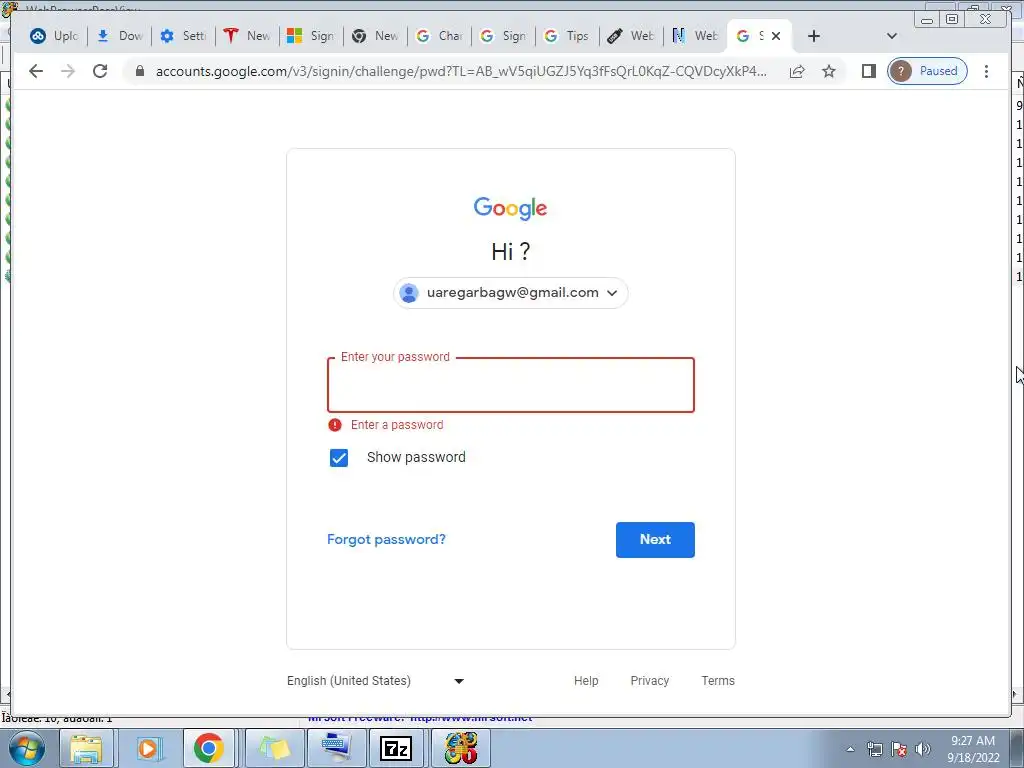Click the network tray icon
Screen dimensions: 1024x768
[x=874, y=749]
